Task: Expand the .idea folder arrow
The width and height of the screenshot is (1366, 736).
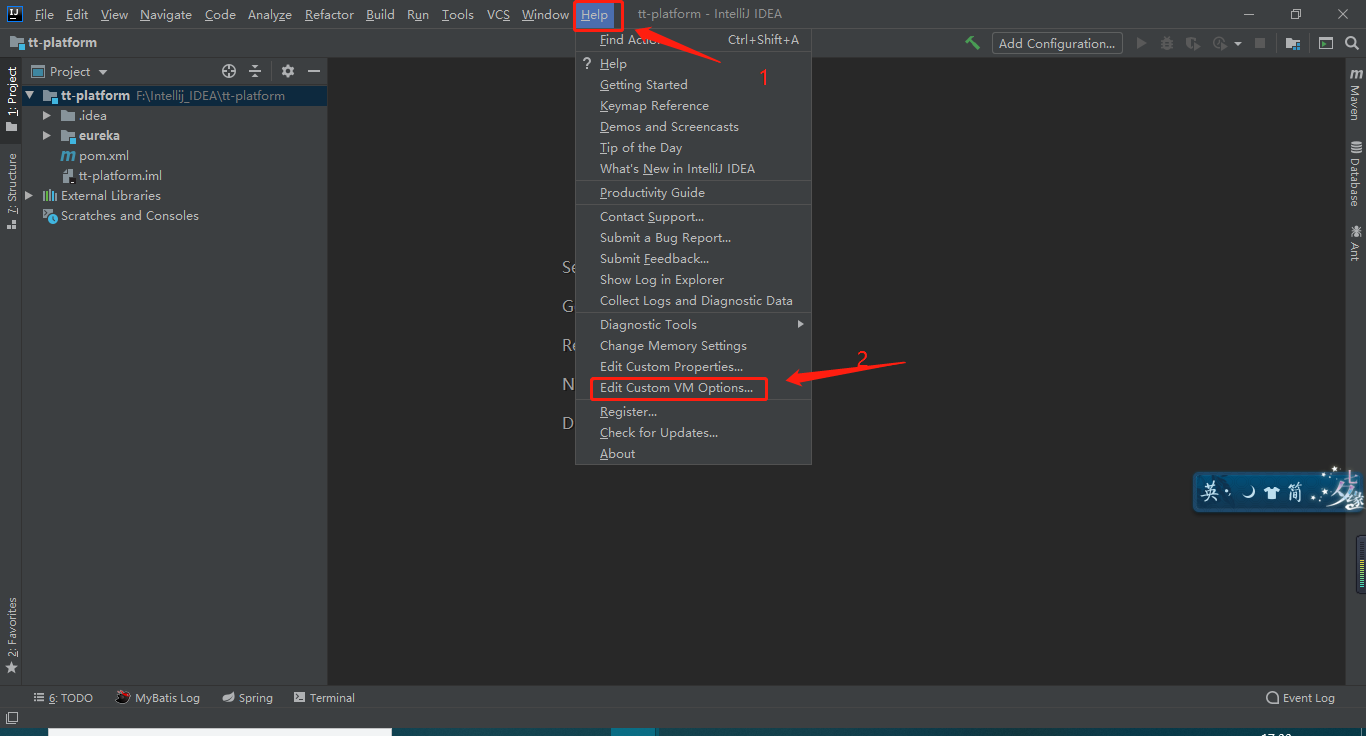Action: tap(47, 116)
